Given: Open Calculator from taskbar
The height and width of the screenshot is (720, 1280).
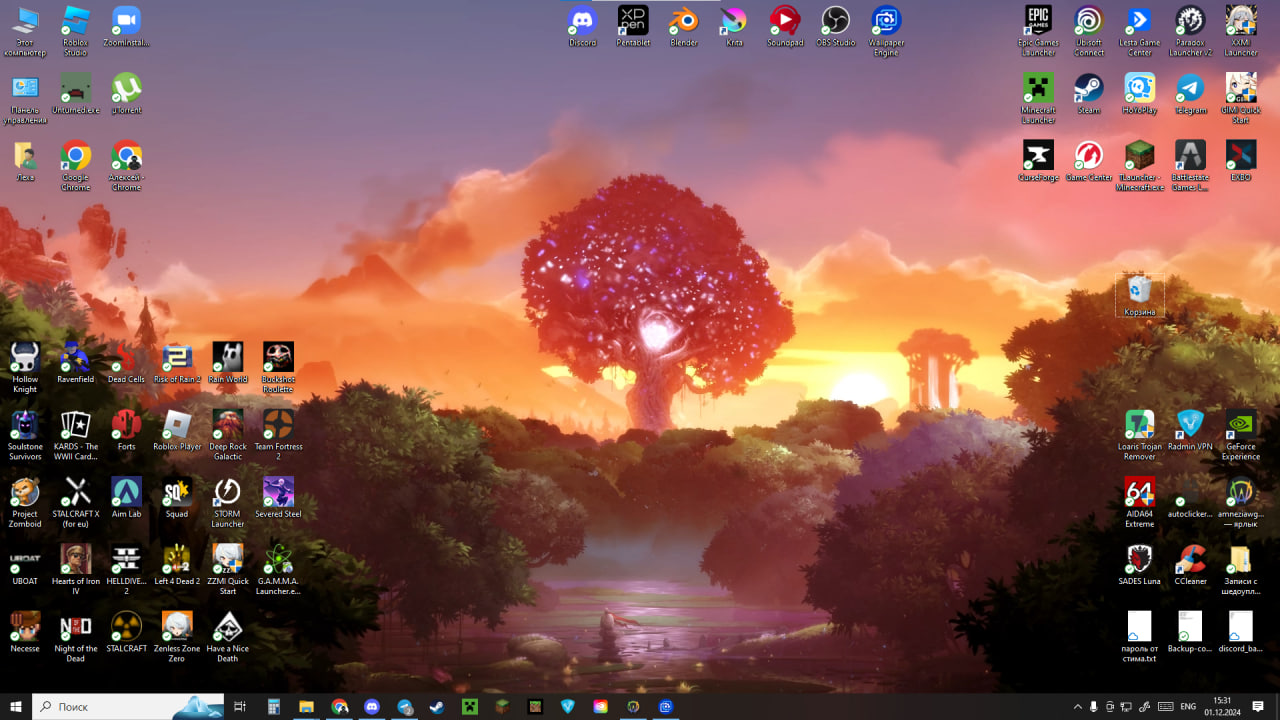Looking at the screenshot, I should pos(274,706).
